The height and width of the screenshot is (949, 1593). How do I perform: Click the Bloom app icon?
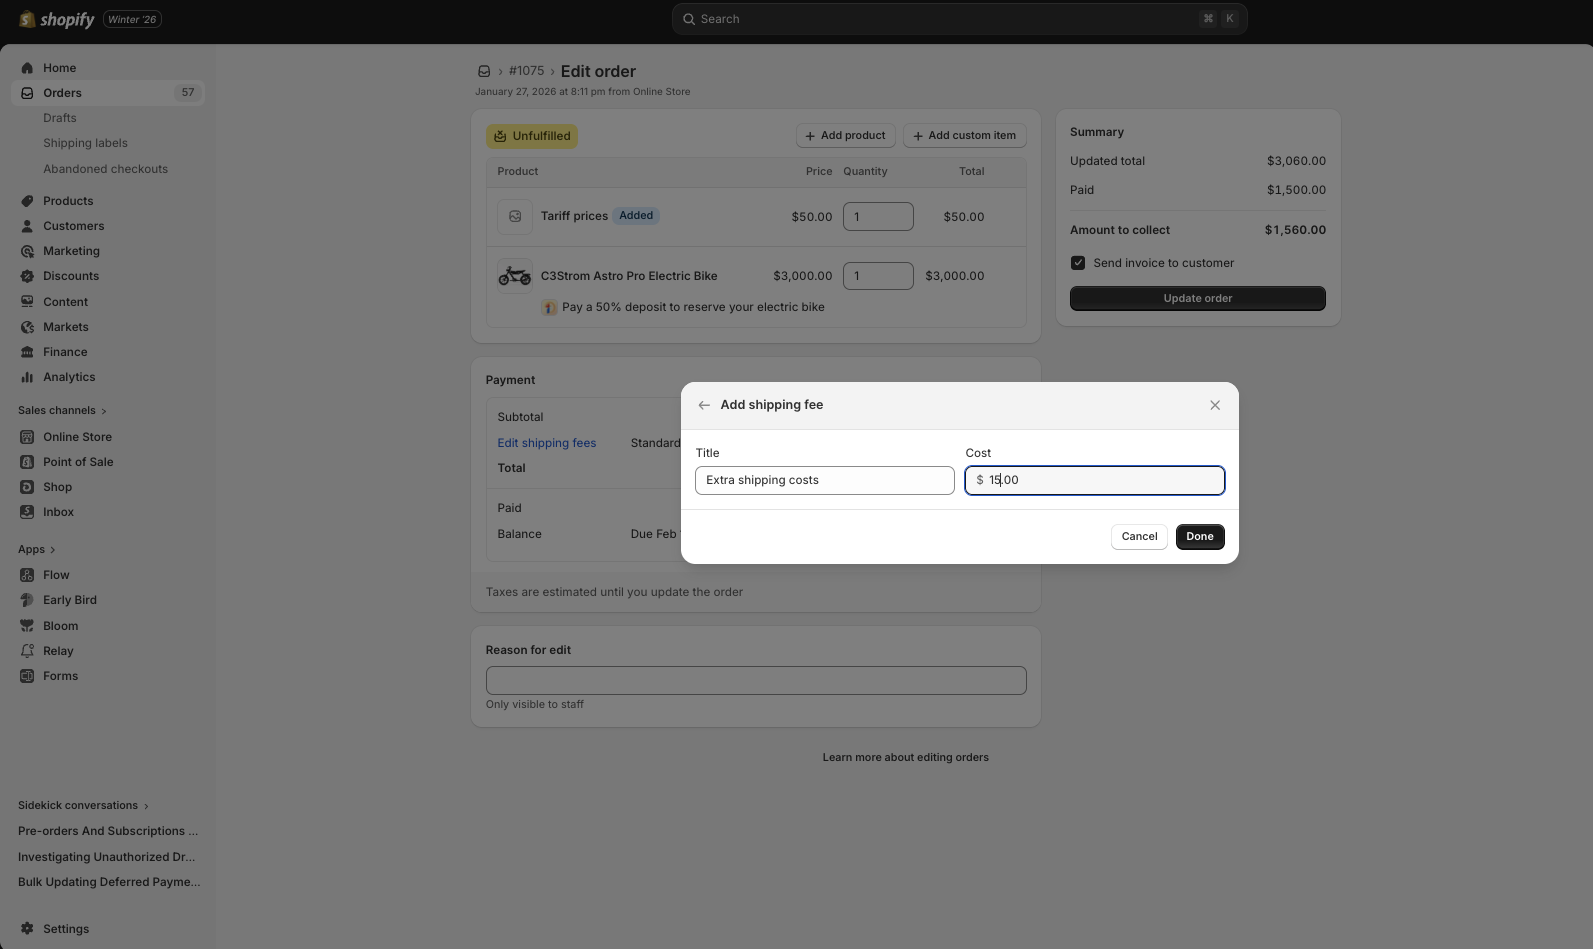pos(27,626)
